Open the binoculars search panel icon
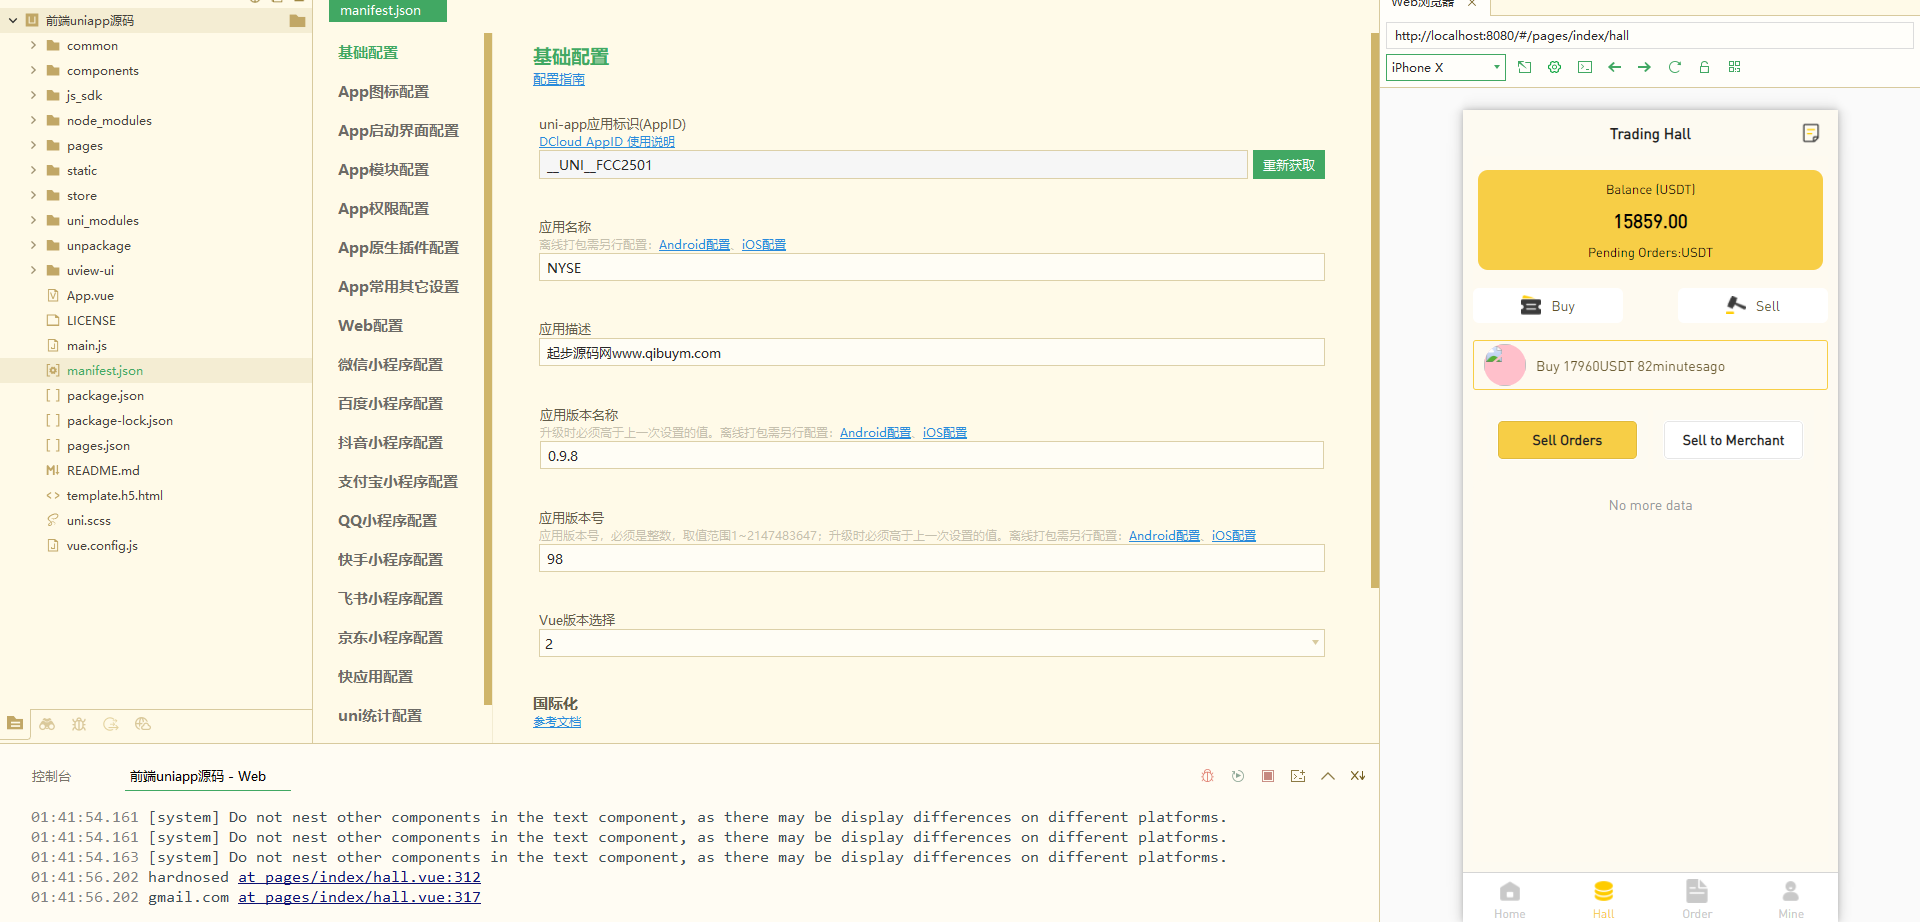 (47, 724)
